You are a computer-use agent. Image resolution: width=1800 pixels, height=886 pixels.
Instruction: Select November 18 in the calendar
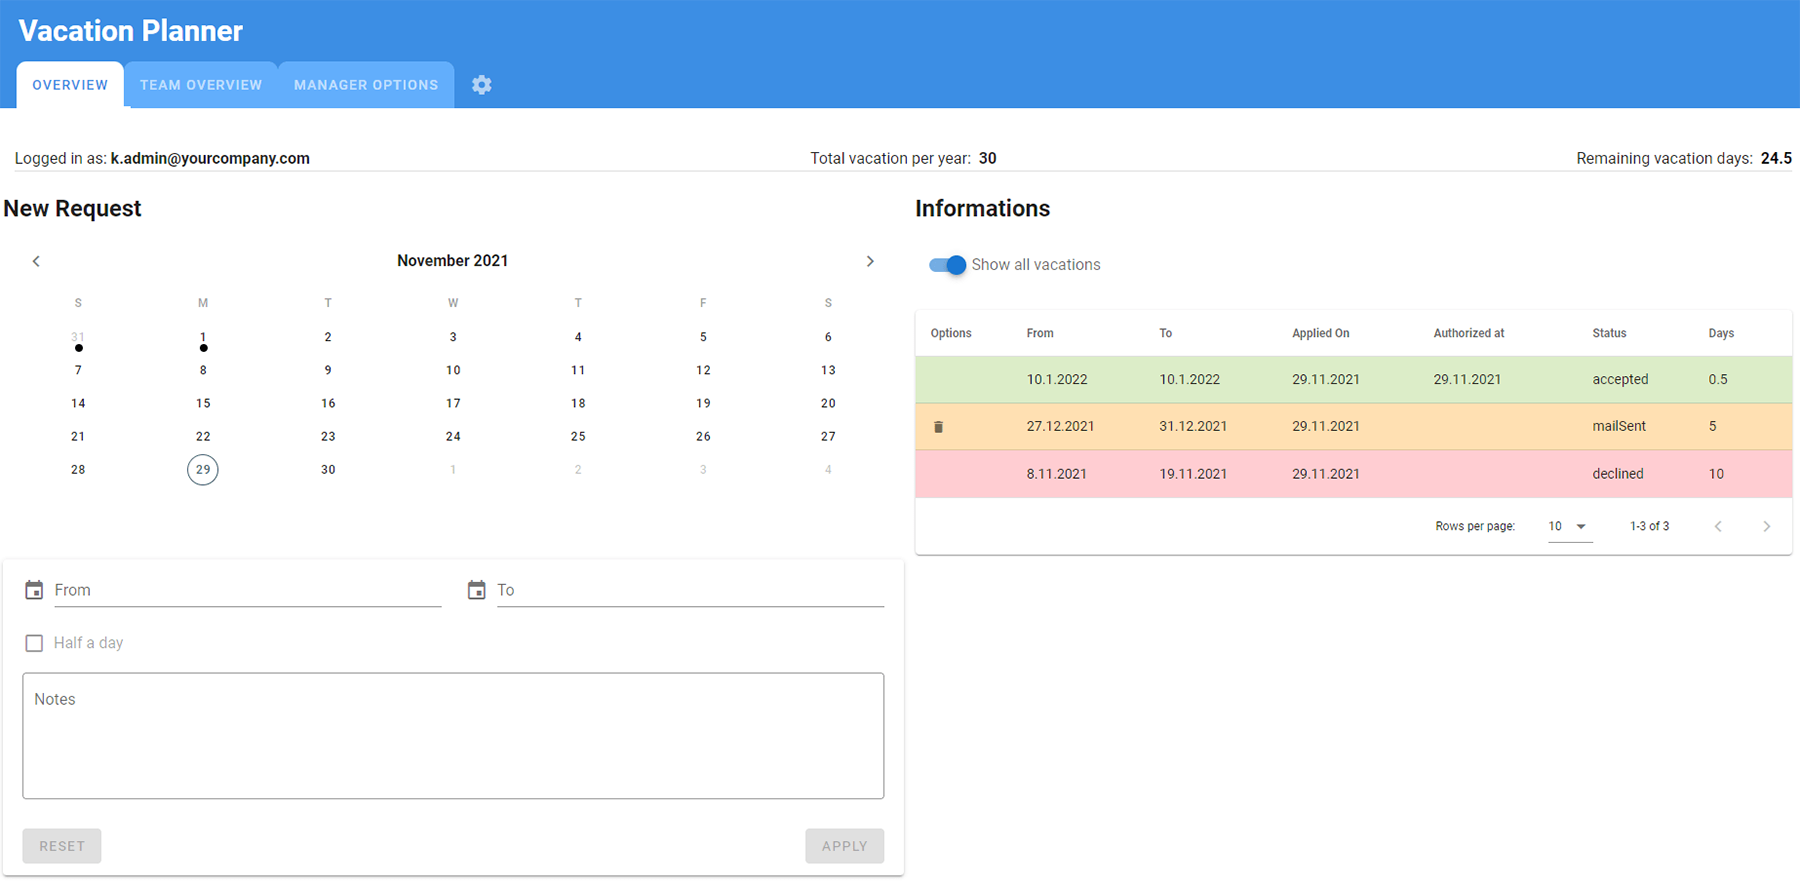coord(578,403)
